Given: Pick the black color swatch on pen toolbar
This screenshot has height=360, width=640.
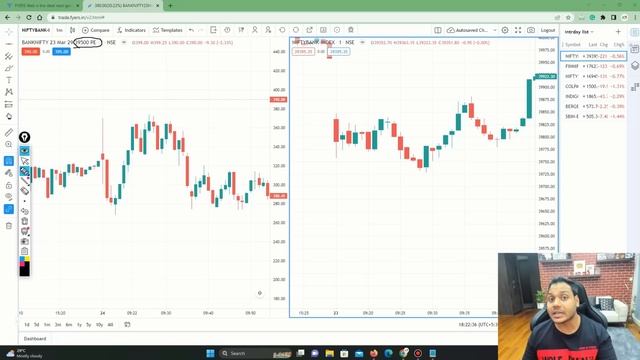Looking at the screenshot, I should [x=24, y=270].
